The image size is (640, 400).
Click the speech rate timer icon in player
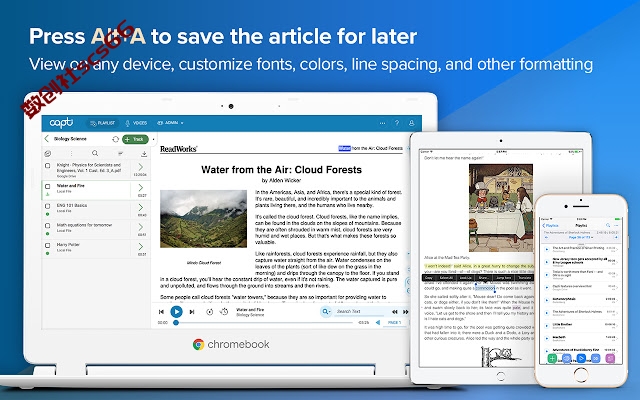click(224, 312)
